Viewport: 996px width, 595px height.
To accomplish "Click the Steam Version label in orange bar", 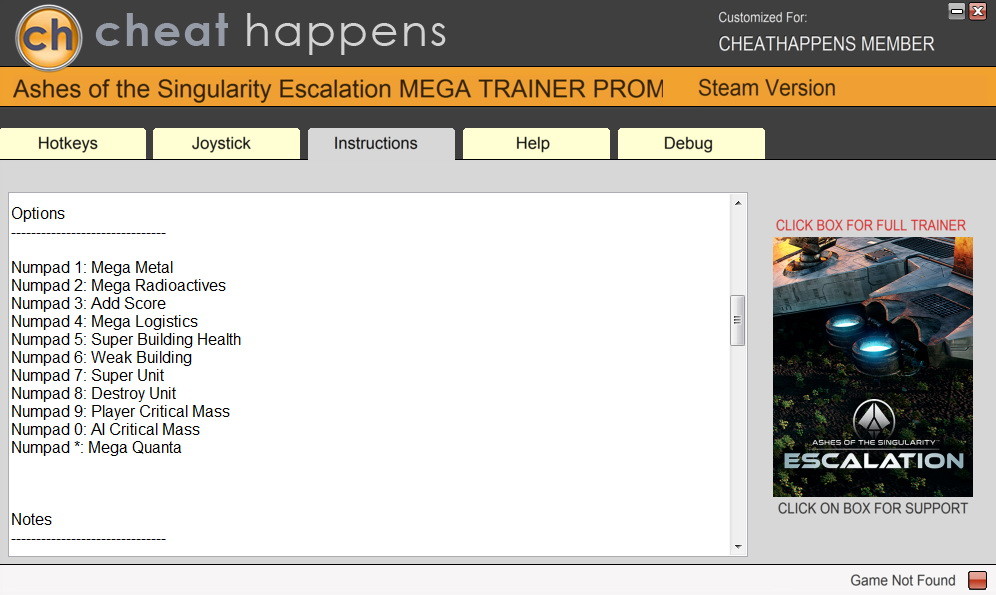I will (767, 88).
